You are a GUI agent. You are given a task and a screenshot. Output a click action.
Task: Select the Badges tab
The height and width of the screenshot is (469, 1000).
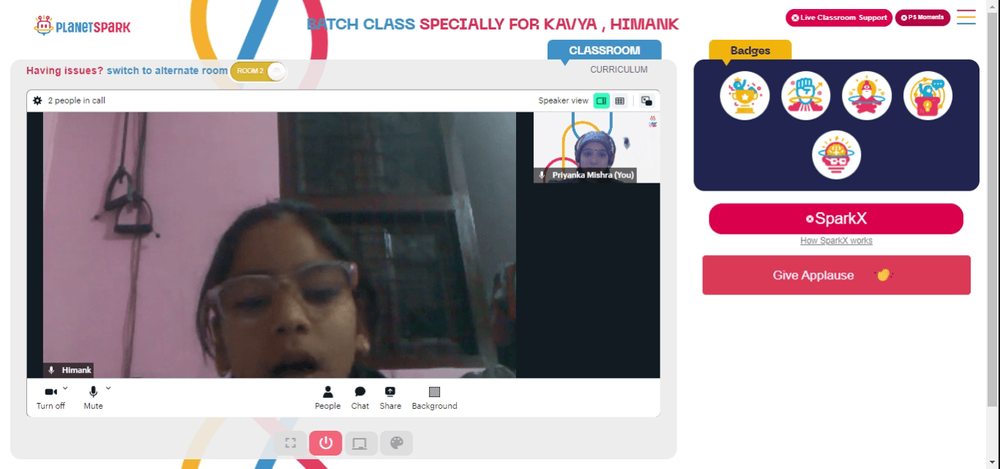(x=750, y=50)
